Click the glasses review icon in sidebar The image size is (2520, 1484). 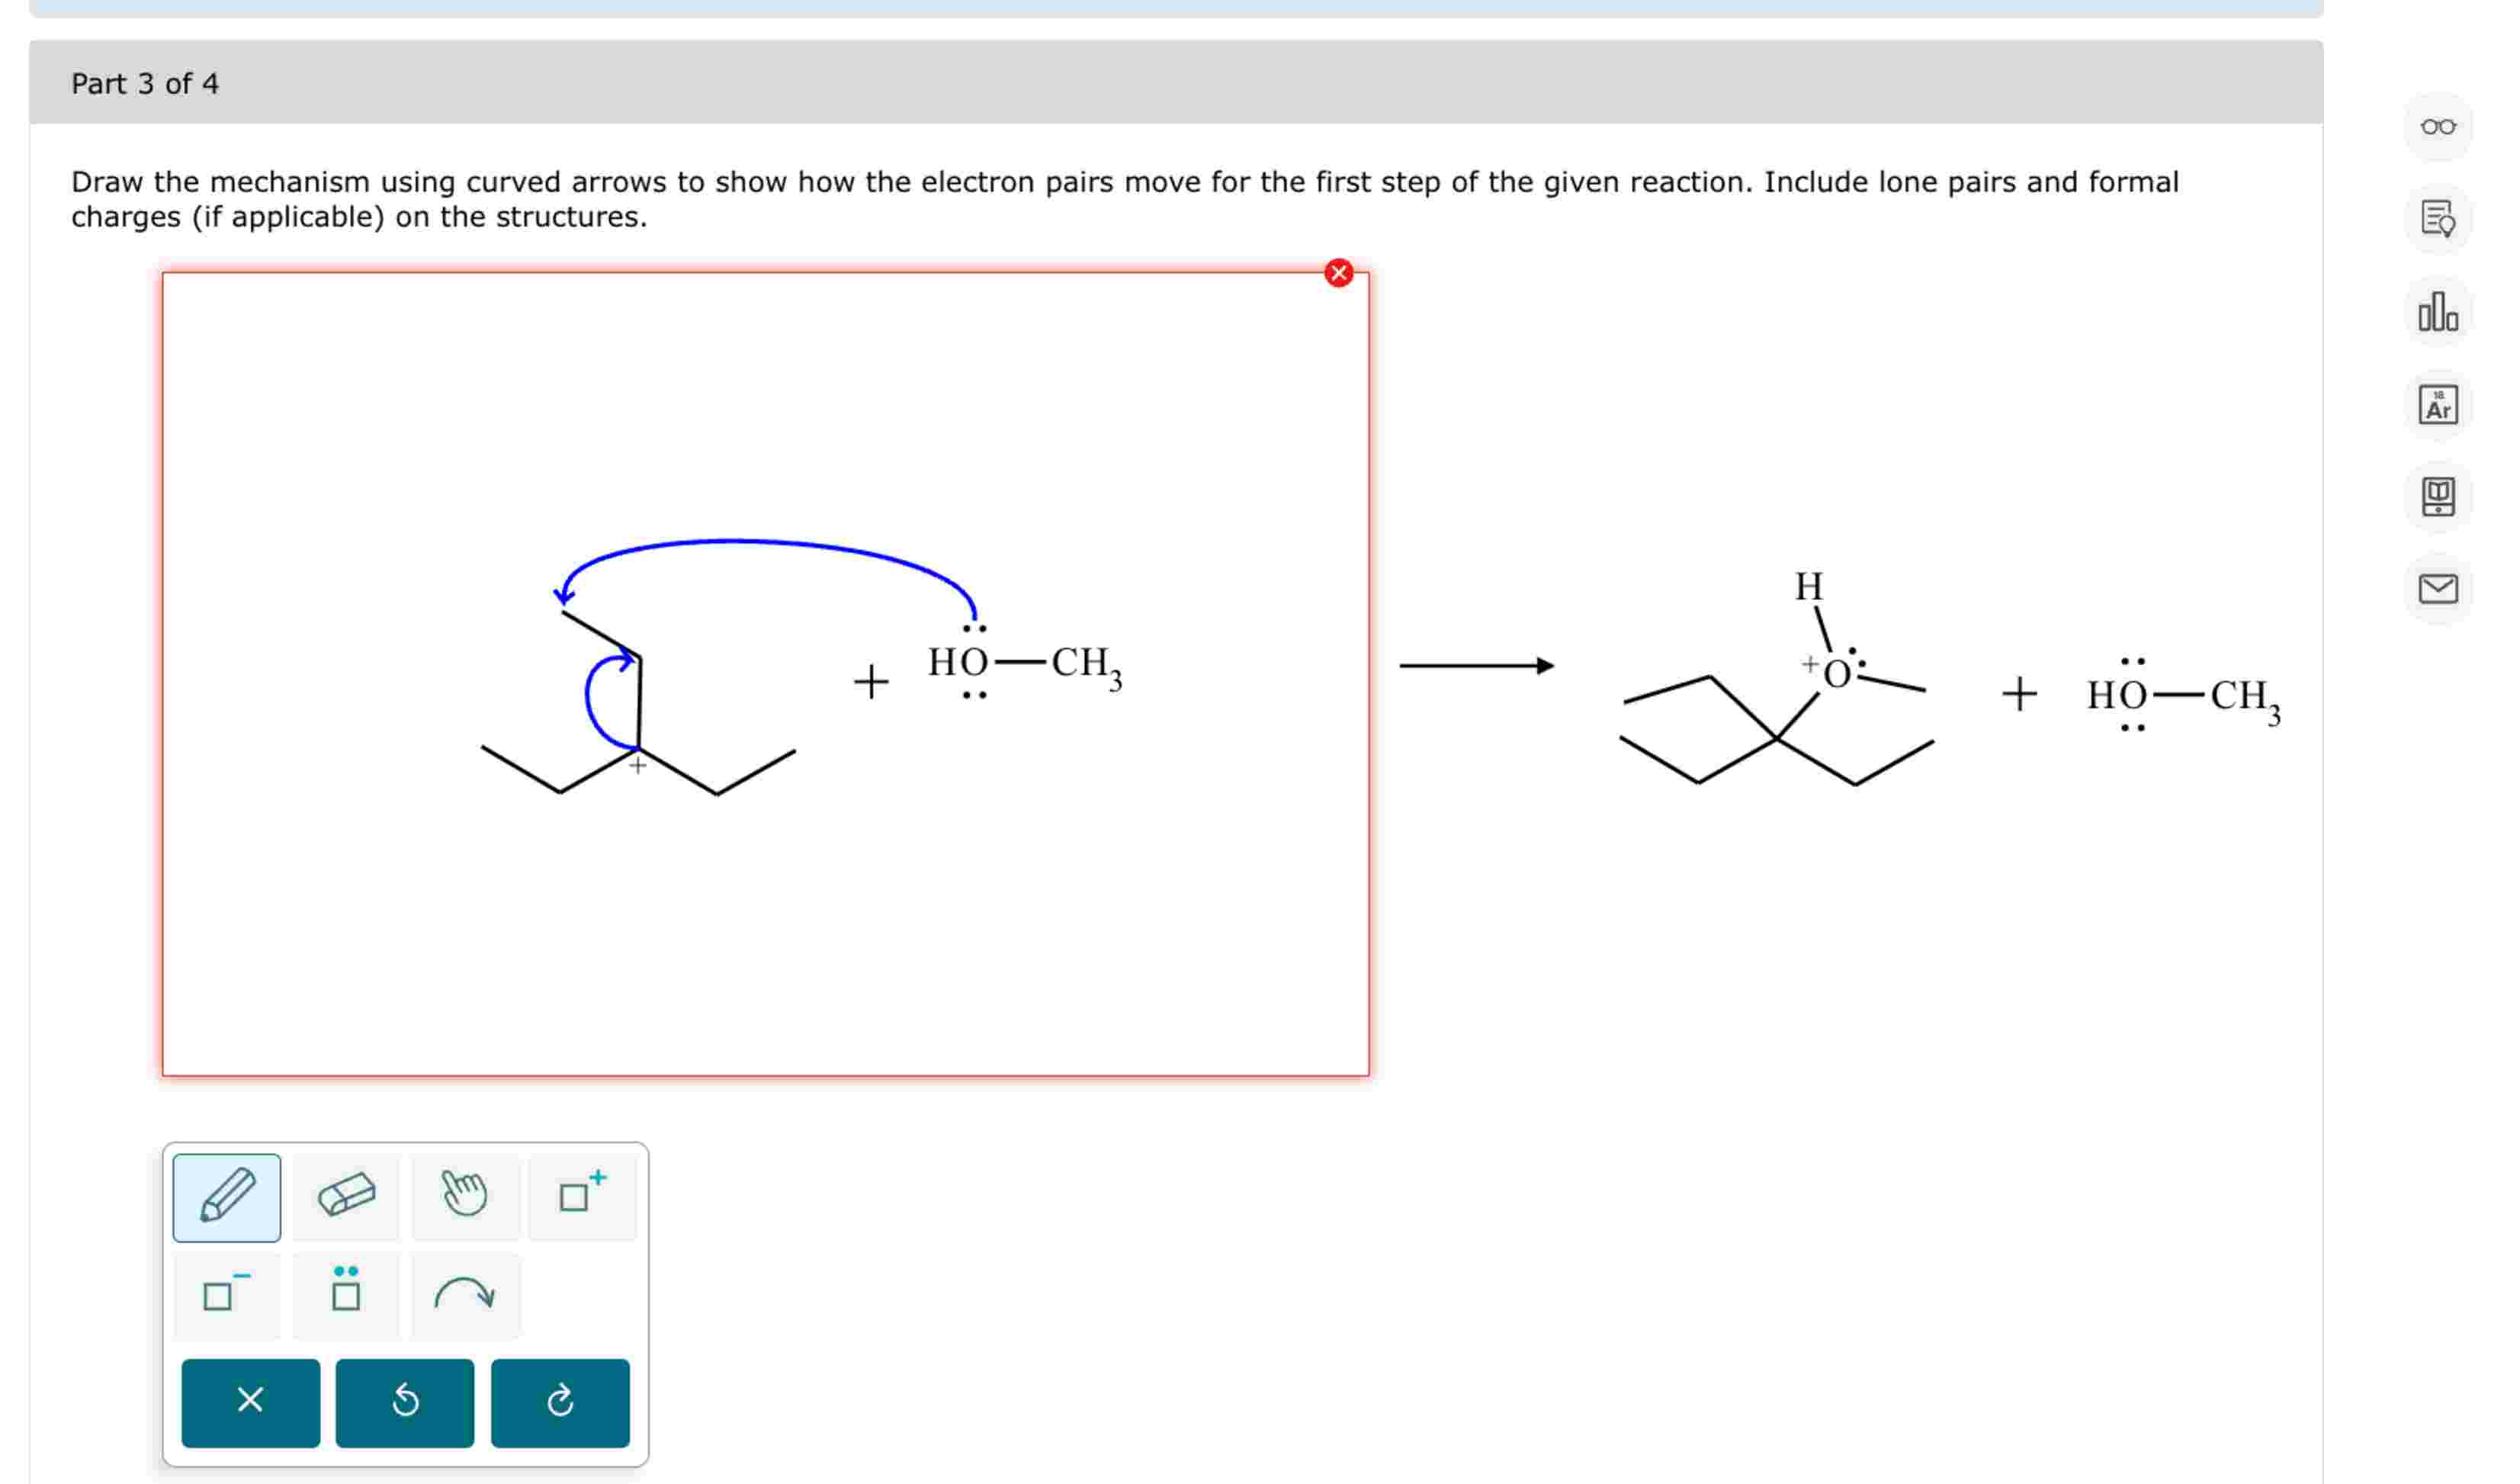point(2440,125)
